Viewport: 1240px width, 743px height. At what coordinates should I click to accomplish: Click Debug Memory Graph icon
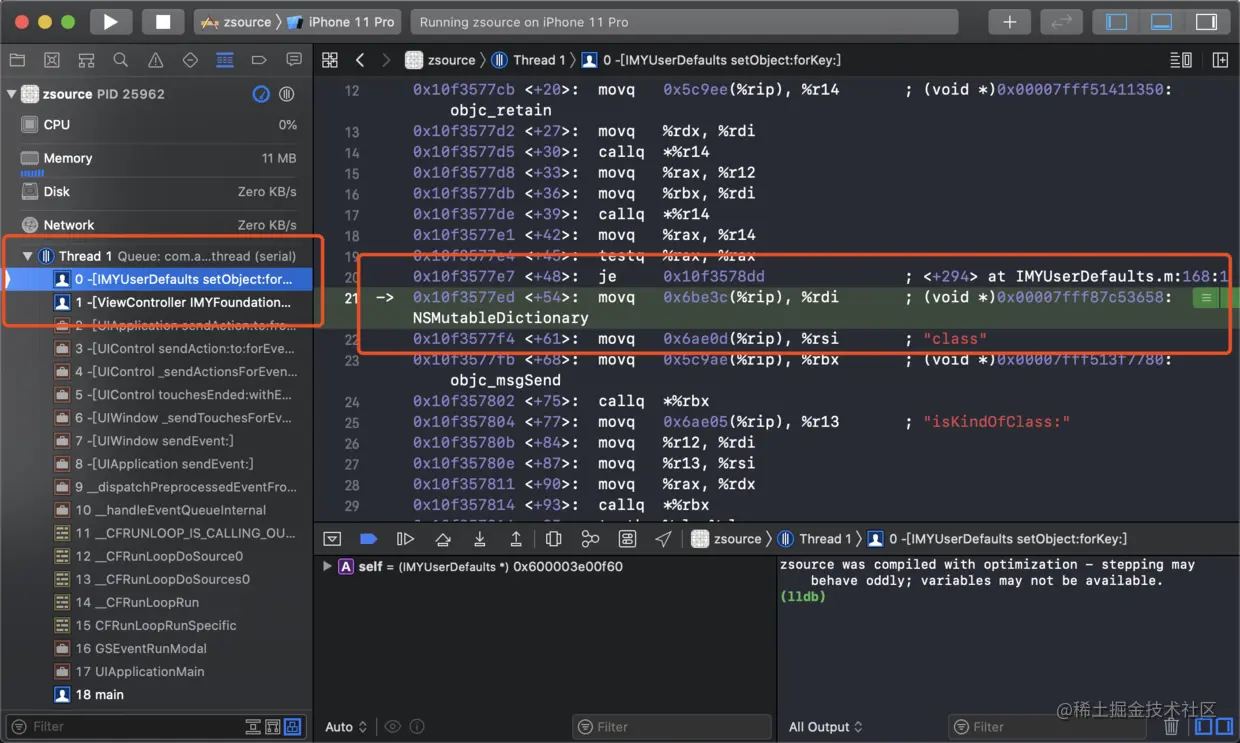point(590,539)
